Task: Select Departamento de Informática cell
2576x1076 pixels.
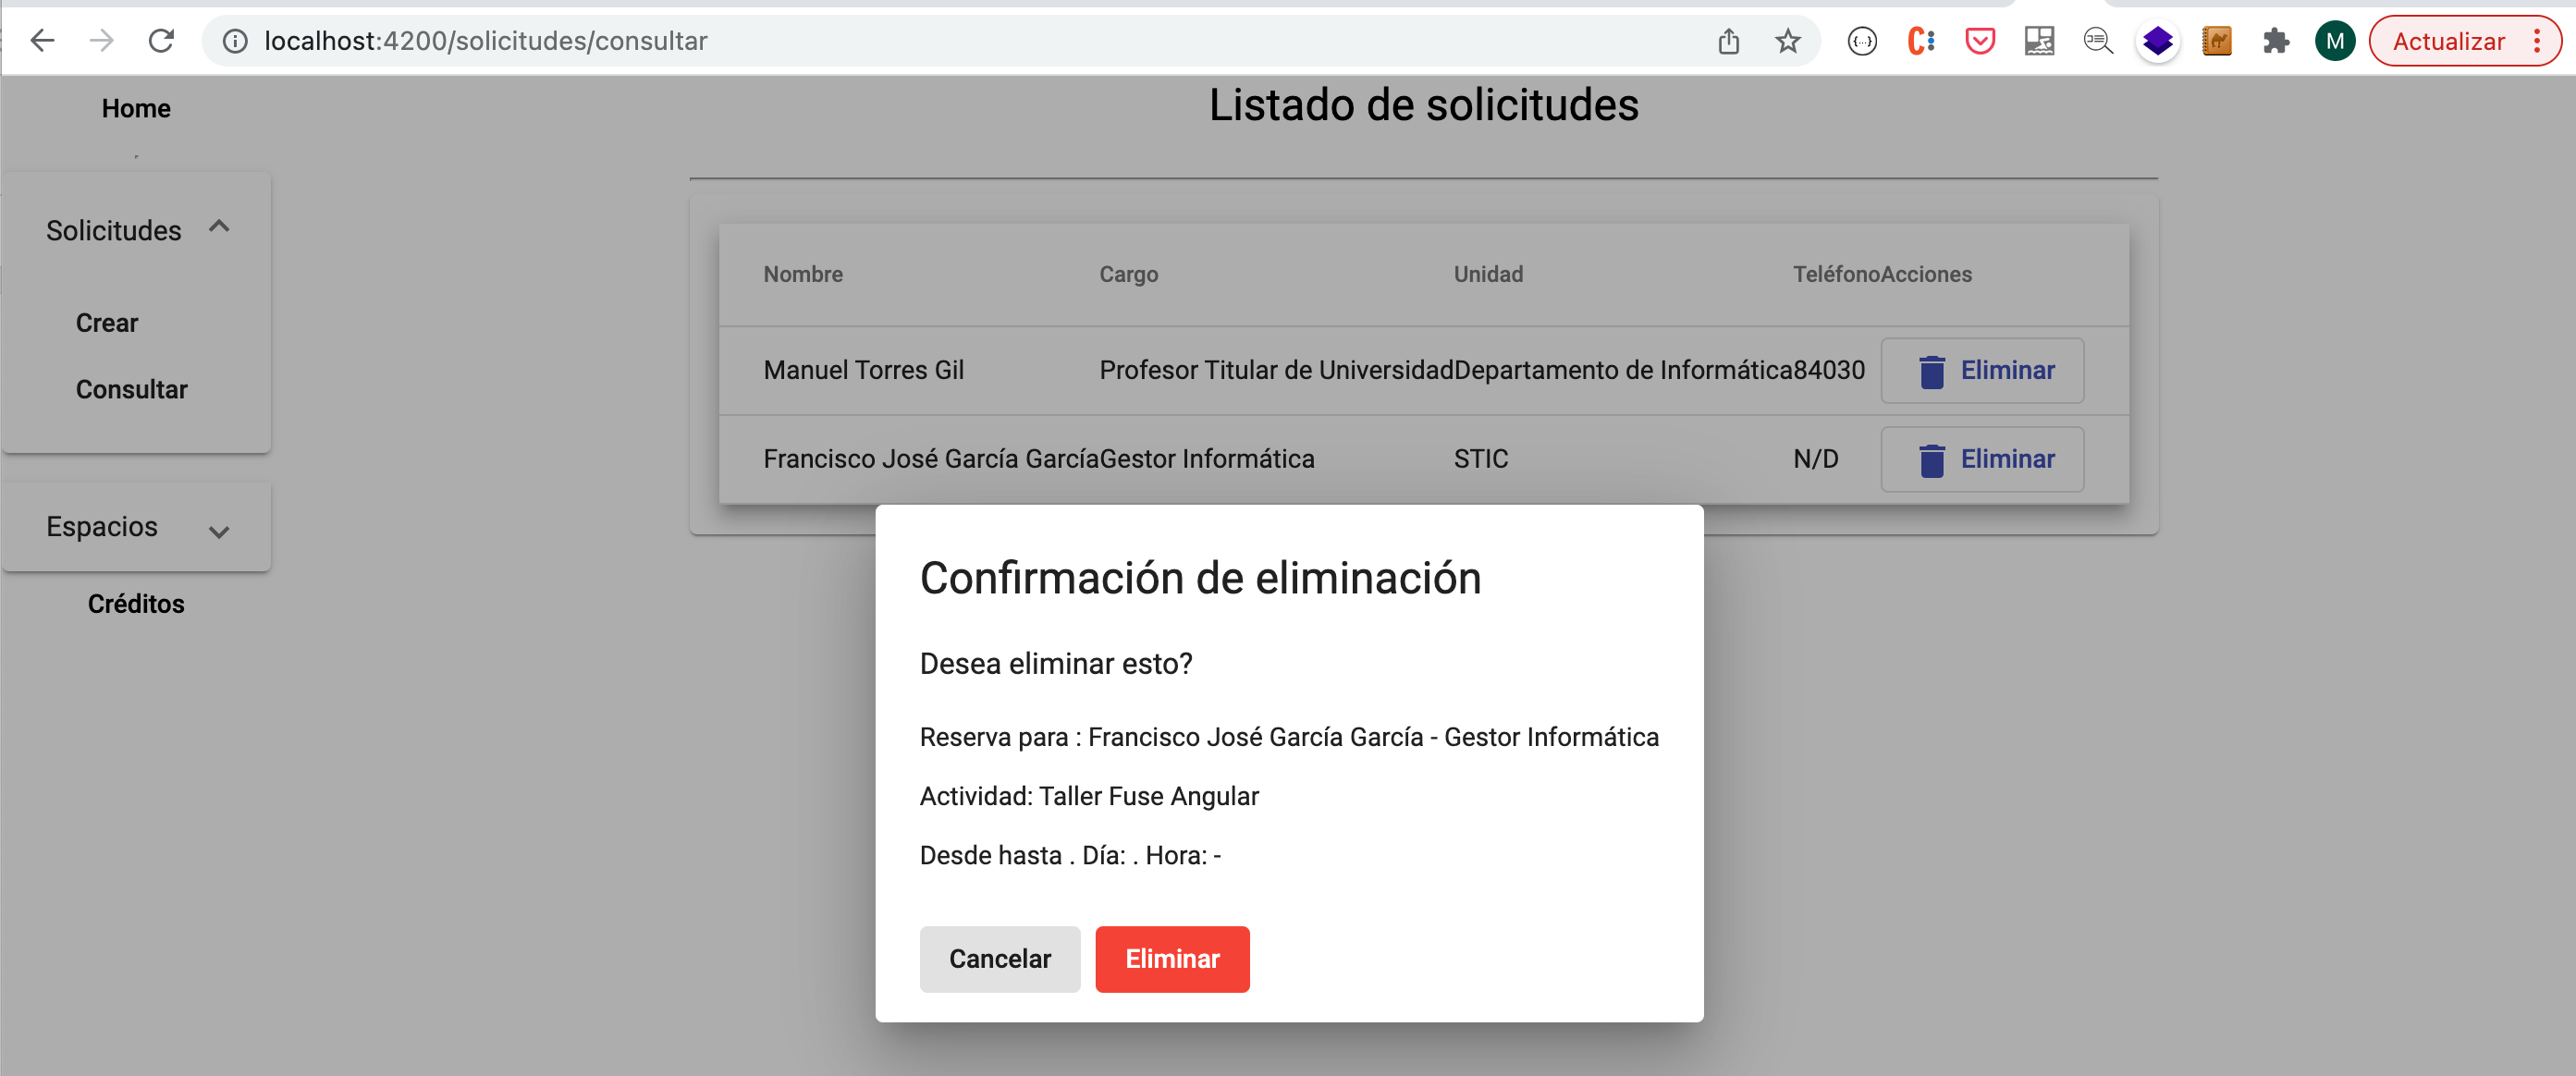Action: pyautogui.click(x=1622, y=371)
